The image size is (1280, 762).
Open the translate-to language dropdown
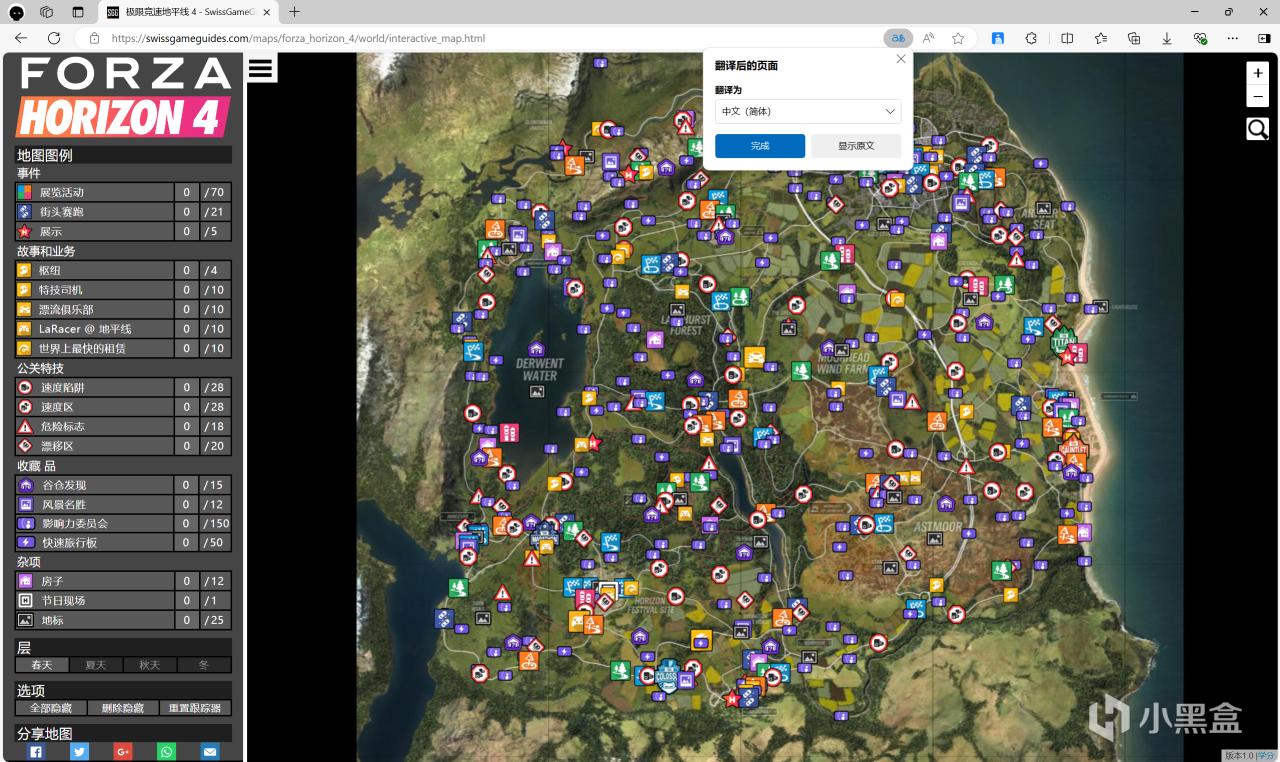point(808,111)
